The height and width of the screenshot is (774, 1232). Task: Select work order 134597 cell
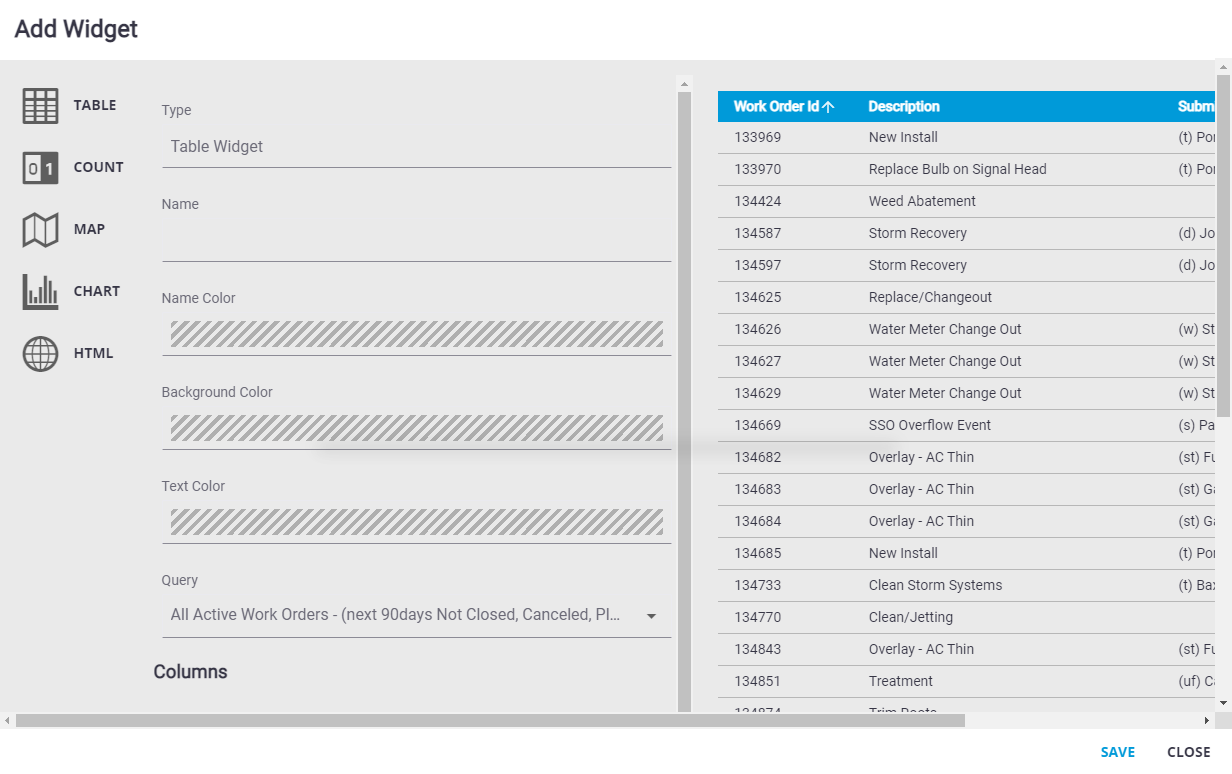click(757, 266)
